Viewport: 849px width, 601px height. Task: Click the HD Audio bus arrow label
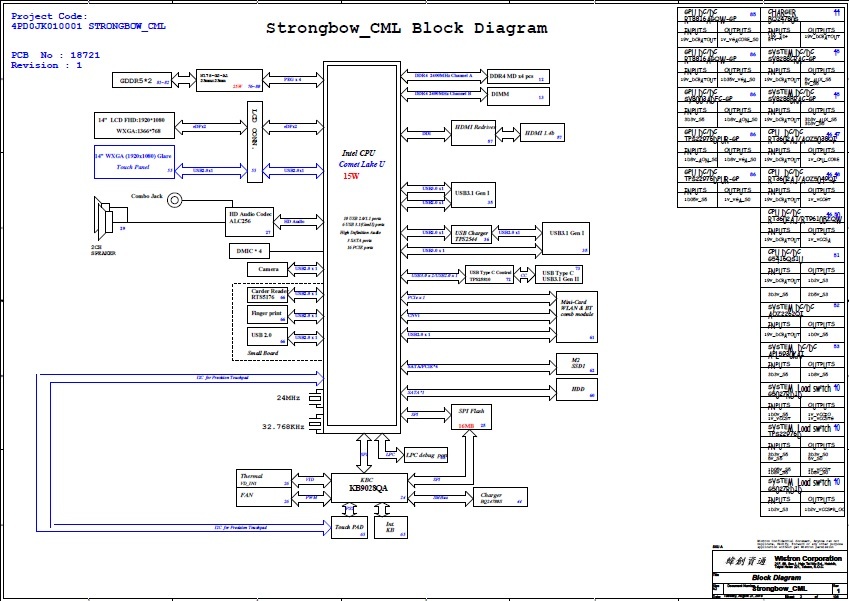[294, 222]
